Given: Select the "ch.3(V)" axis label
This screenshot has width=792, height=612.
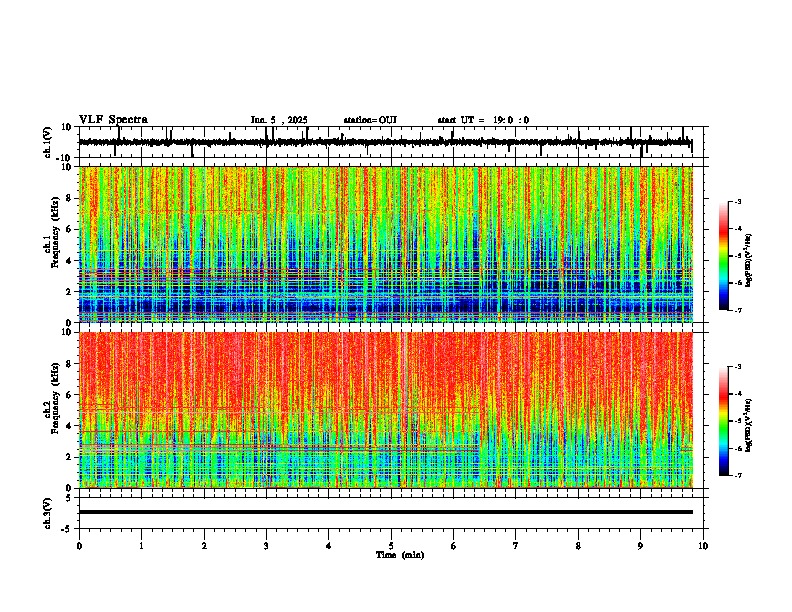Looking at the screenshot, I should [48, 513].
